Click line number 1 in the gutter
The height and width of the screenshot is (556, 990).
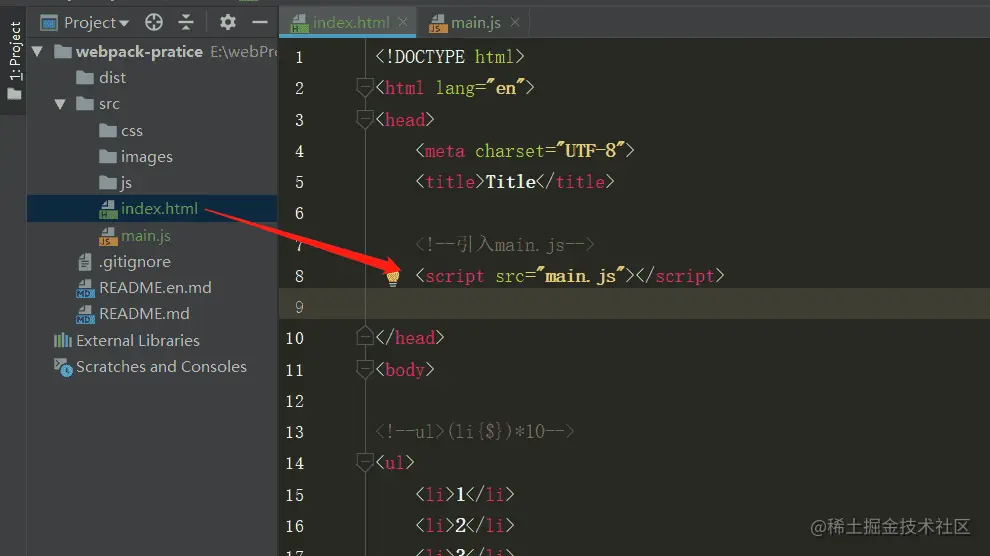coord(299,57)
